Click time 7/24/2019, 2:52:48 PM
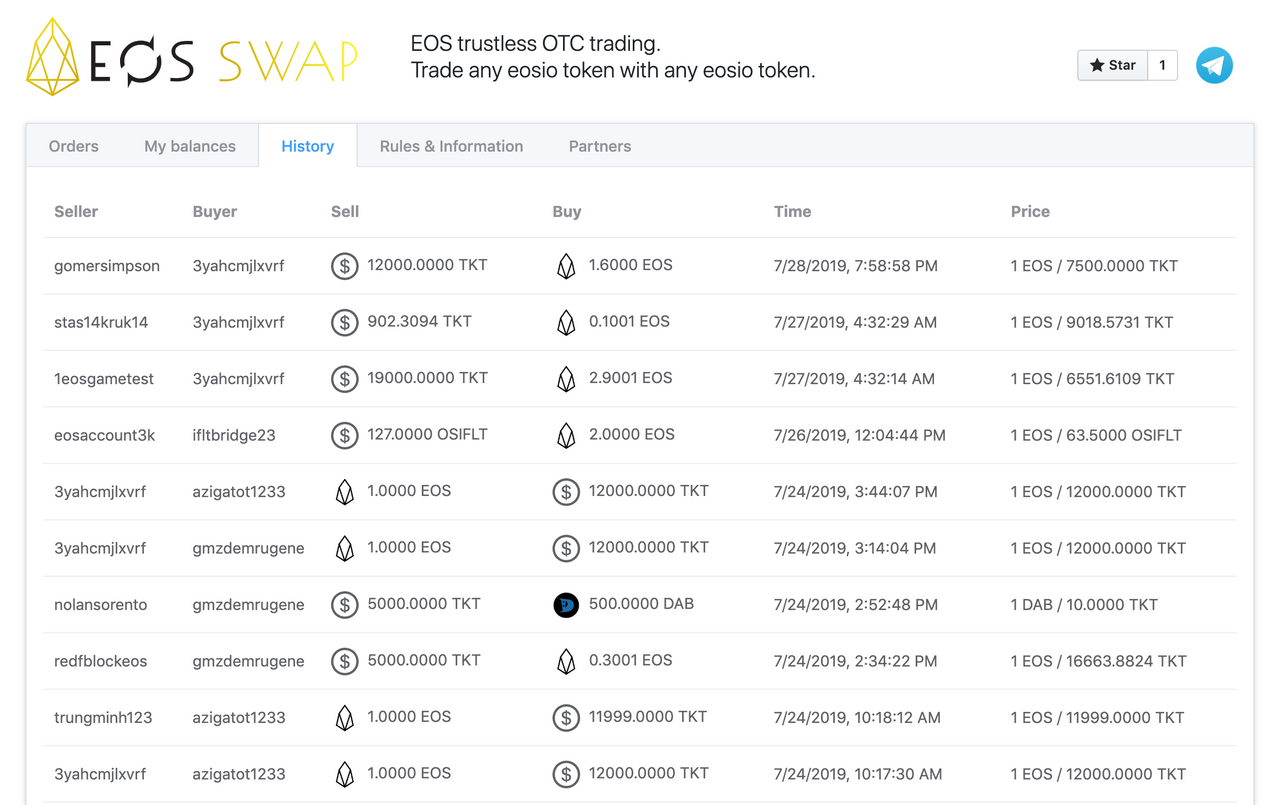This screenshot has height=805, width=1280. coord(856,605)
